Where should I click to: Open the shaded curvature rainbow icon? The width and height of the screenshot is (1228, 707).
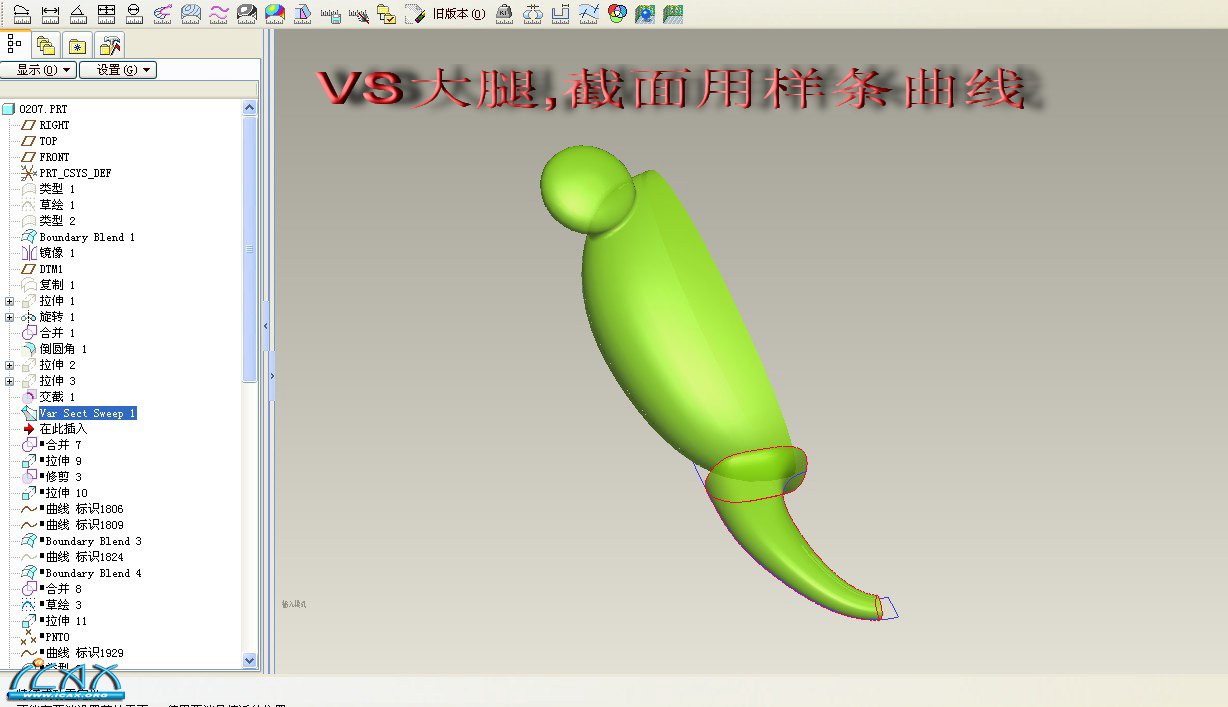[x=274, y=14]
